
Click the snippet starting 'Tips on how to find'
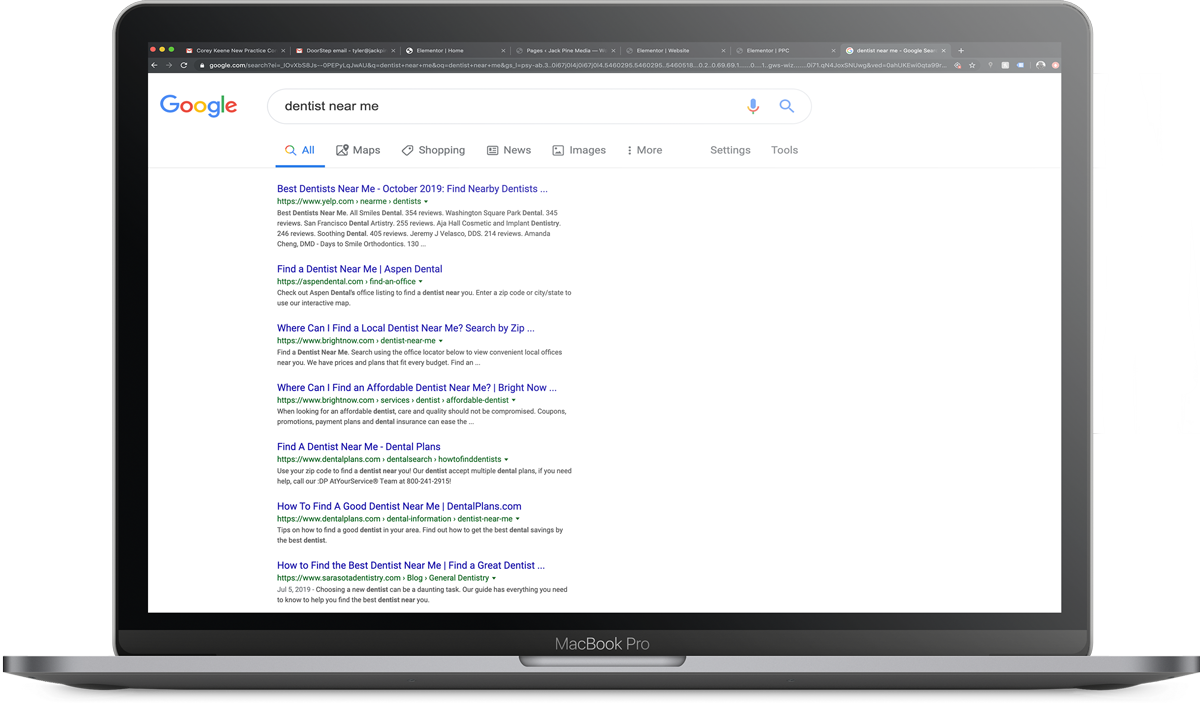[420, 535]
